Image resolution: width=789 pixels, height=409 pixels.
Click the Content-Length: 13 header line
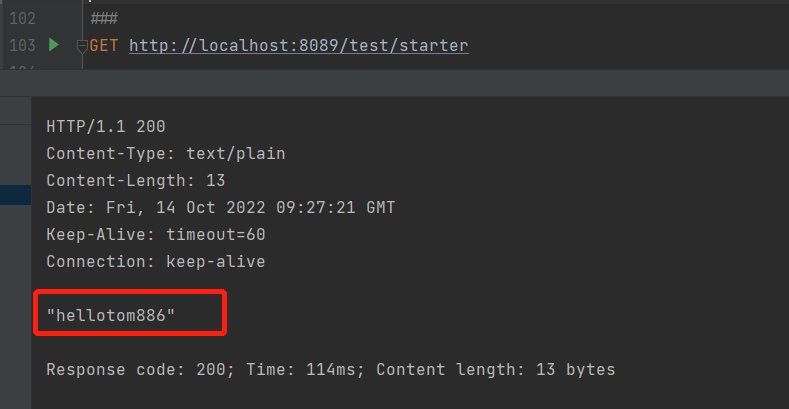136,180
